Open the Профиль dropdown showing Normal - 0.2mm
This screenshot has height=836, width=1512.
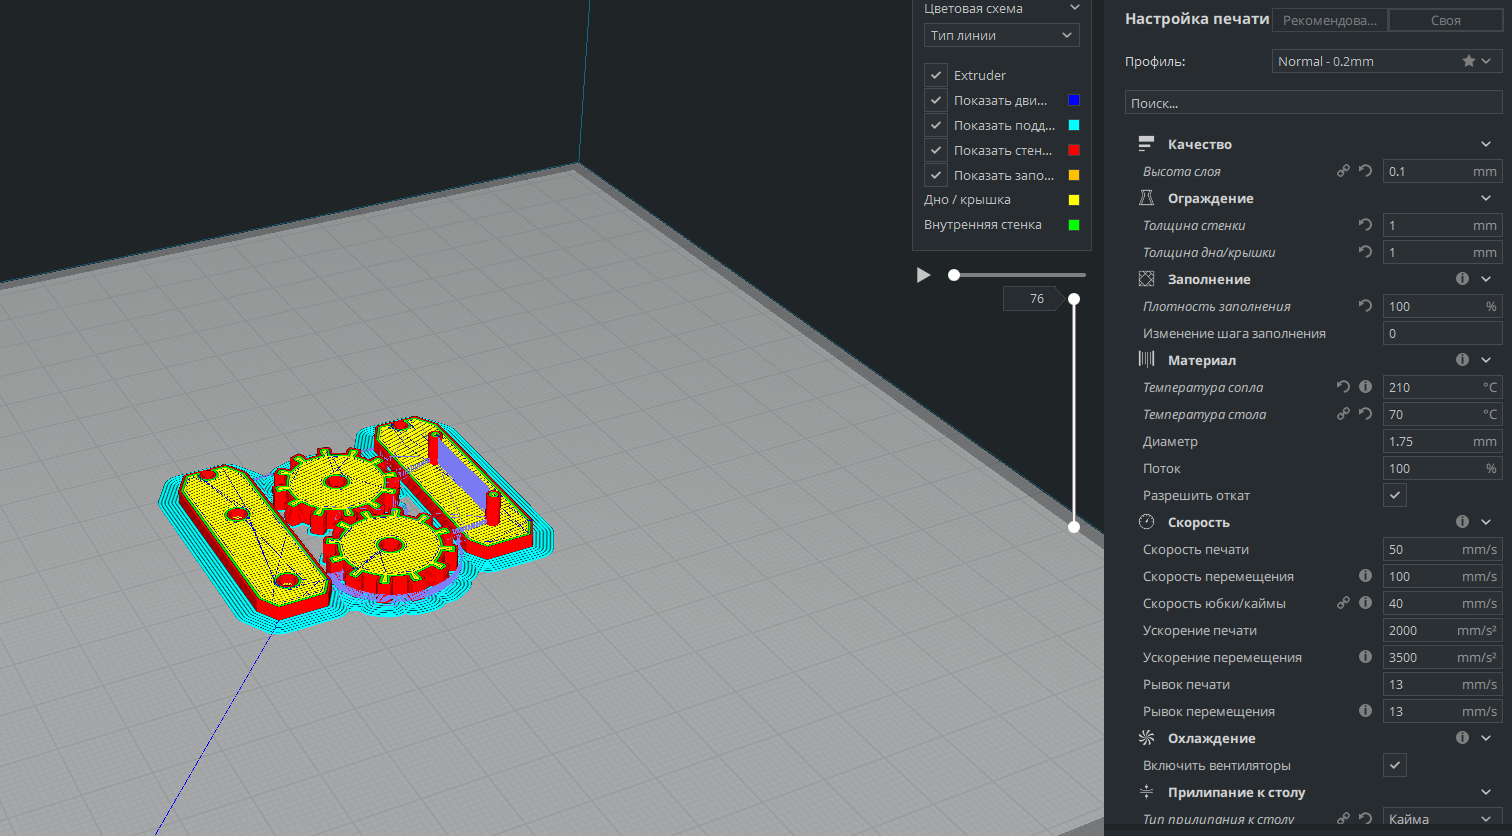(x=1386, y=62)
